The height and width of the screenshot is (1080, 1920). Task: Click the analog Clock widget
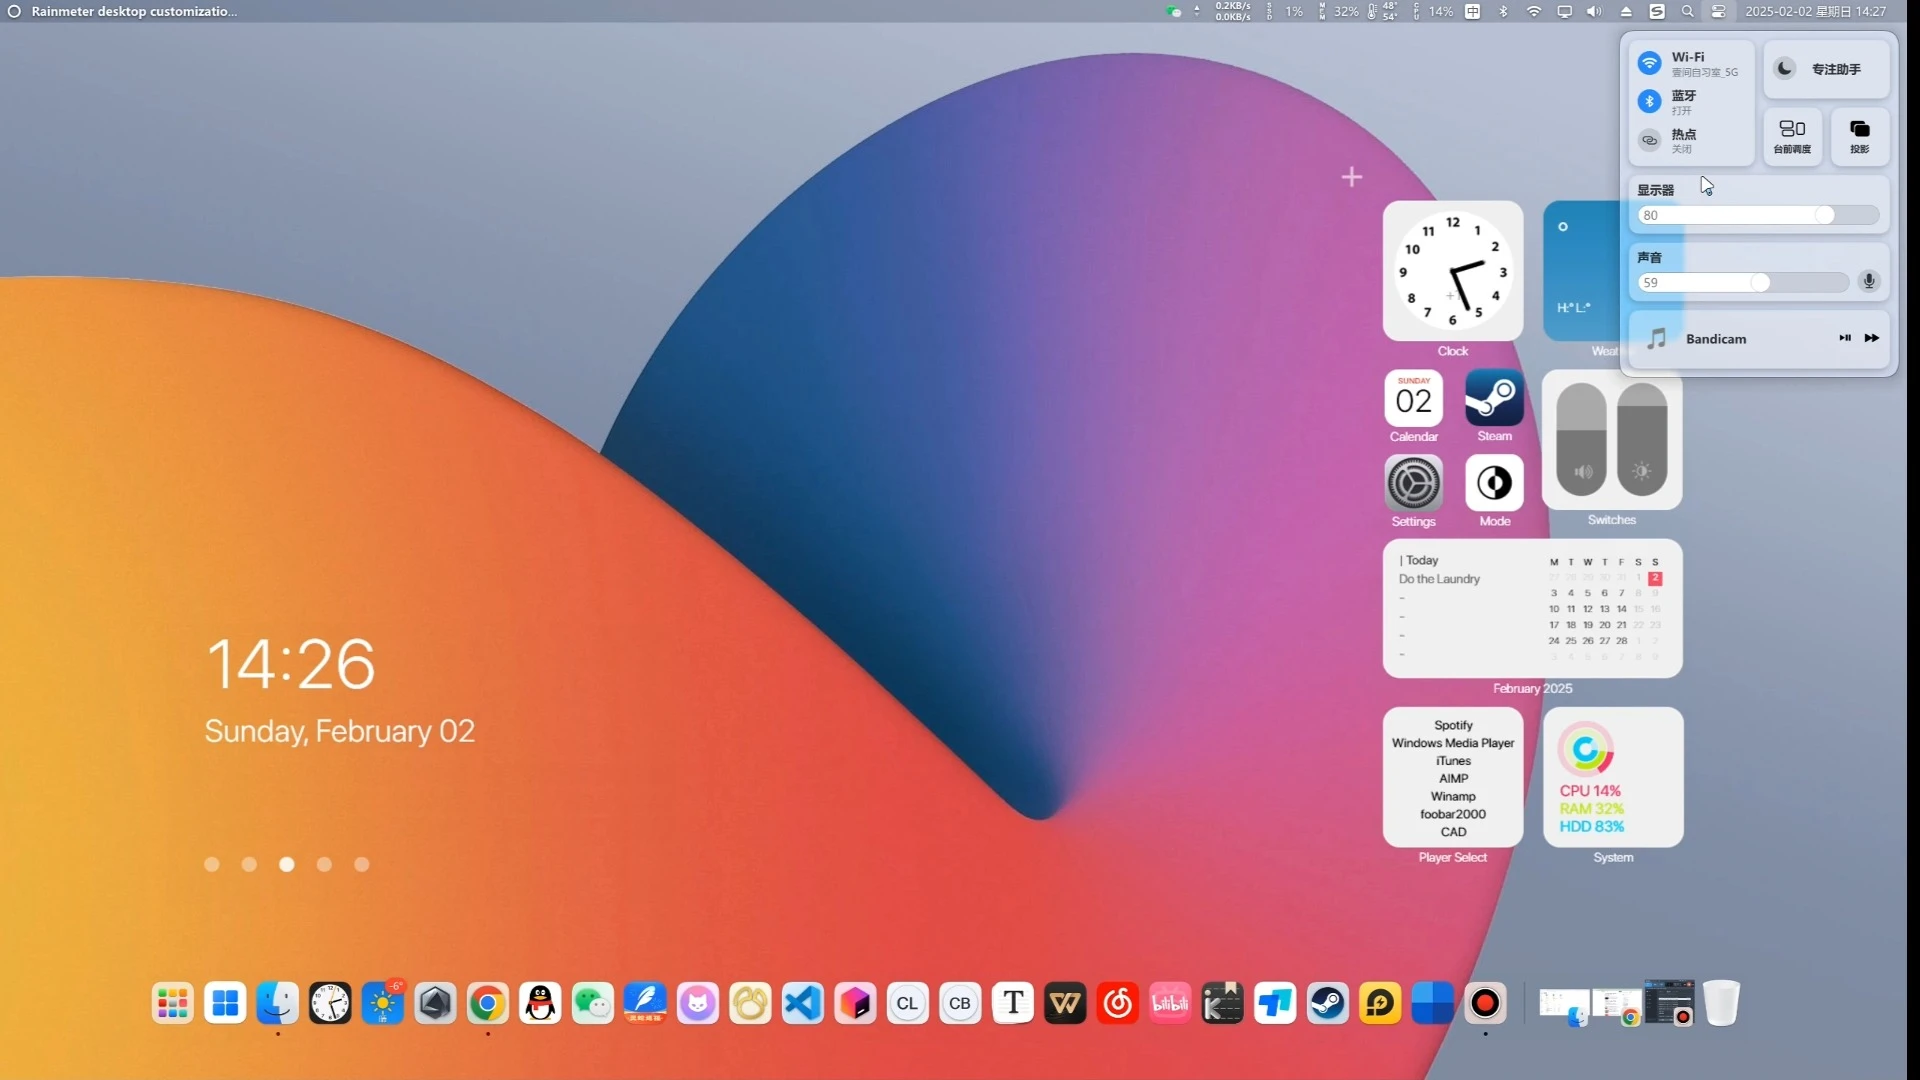(1453, 271)
